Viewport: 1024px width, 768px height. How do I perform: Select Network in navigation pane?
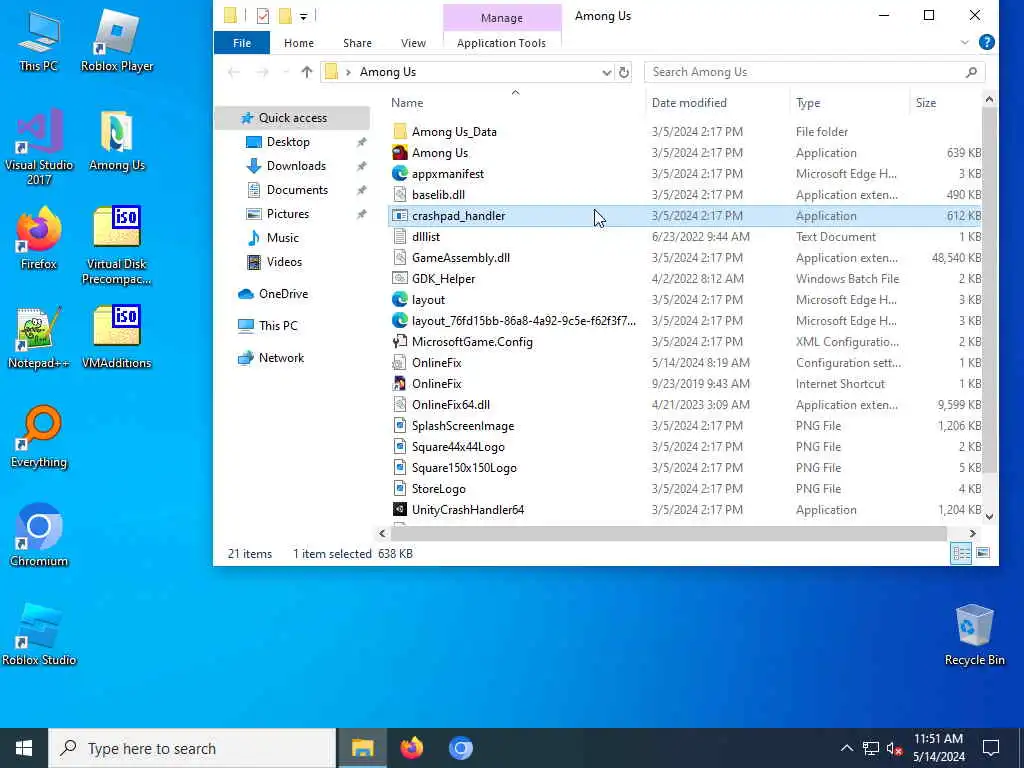click(281, 358)
